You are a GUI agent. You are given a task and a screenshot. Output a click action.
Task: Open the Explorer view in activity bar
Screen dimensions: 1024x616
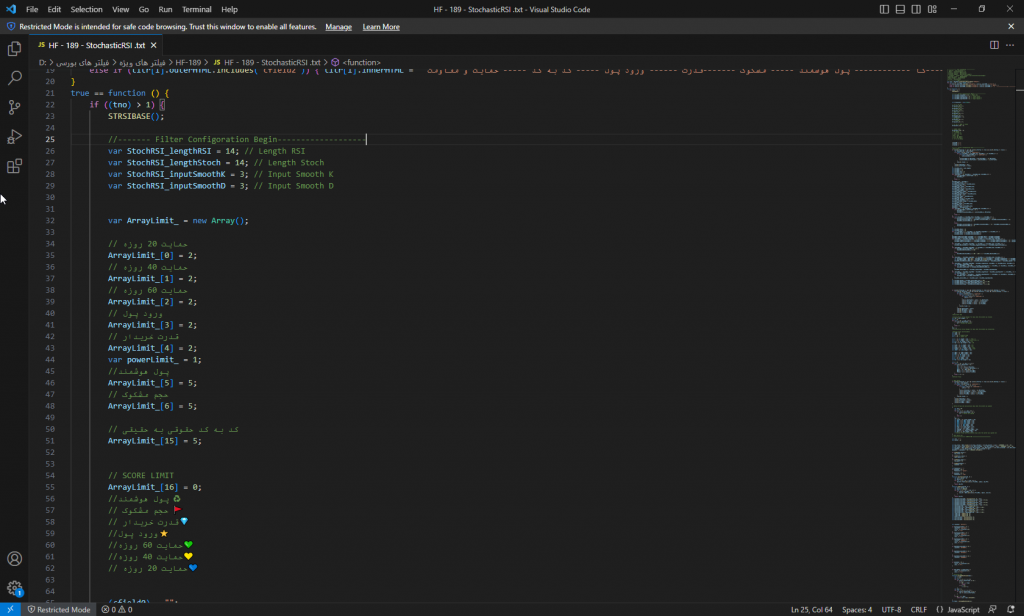click(x=14, y=47)
